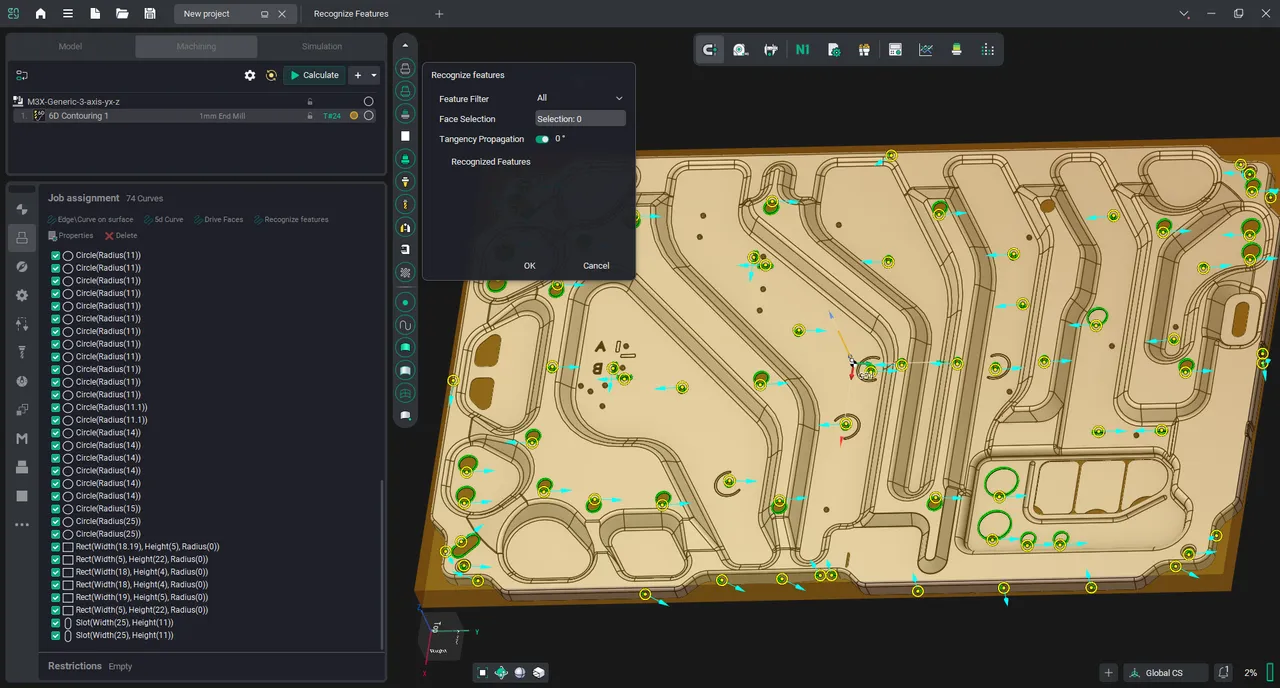This screenshot has height=688, width=1280.
Task: Open Properties of selected curve
Action: (70, 235)
